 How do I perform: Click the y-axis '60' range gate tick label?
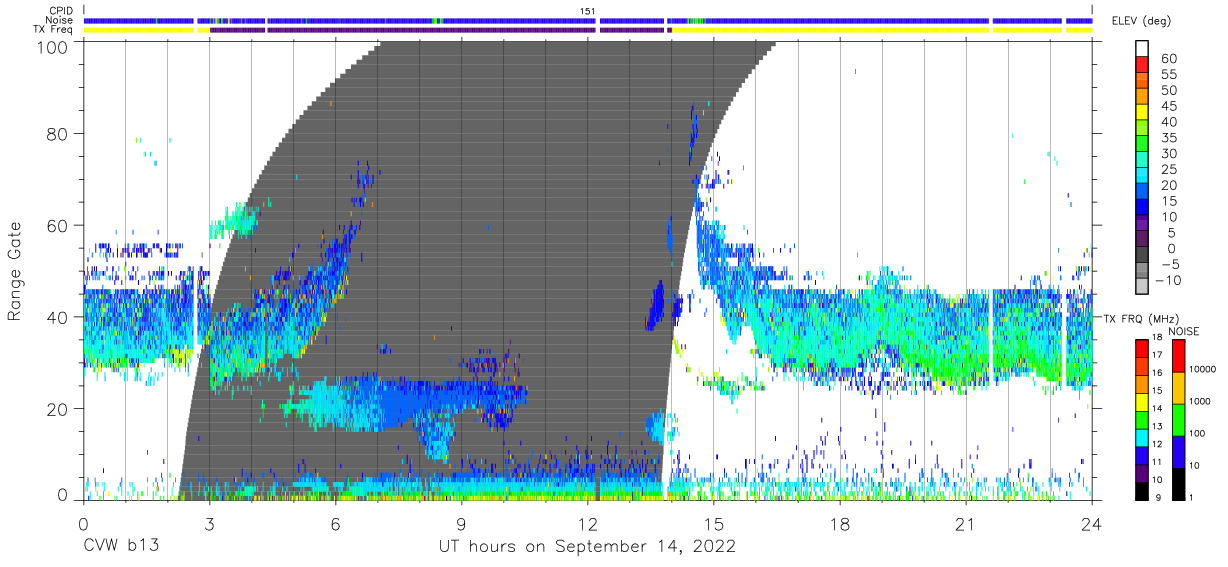coord(58,226)
